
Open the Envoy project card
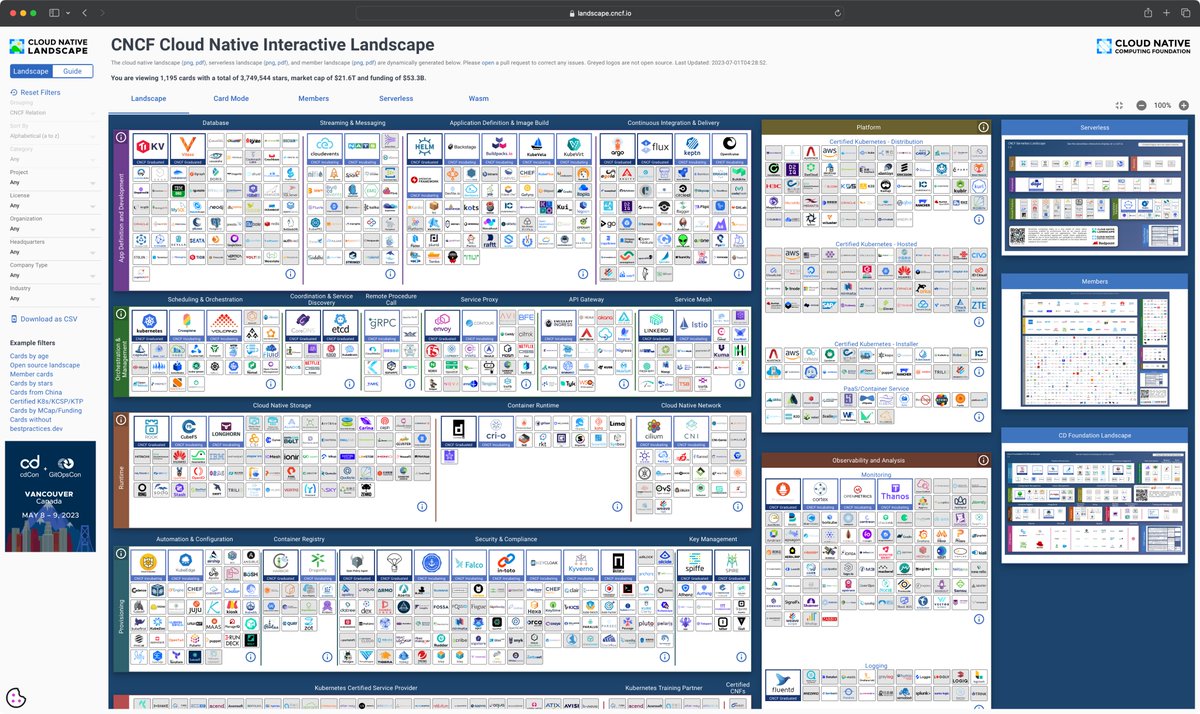click(x=441, y=326)
